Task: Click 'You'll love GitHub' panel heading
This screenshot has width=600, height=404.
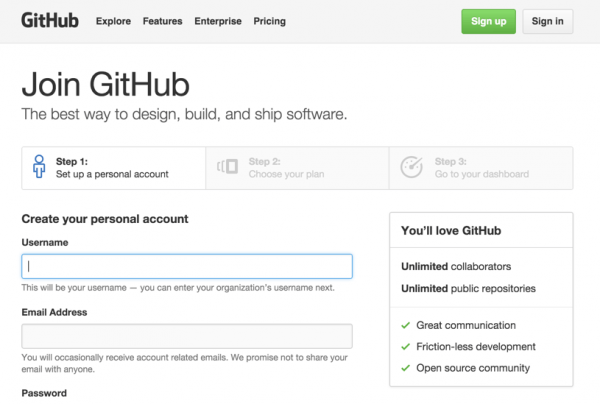Action: pos(451,231)
